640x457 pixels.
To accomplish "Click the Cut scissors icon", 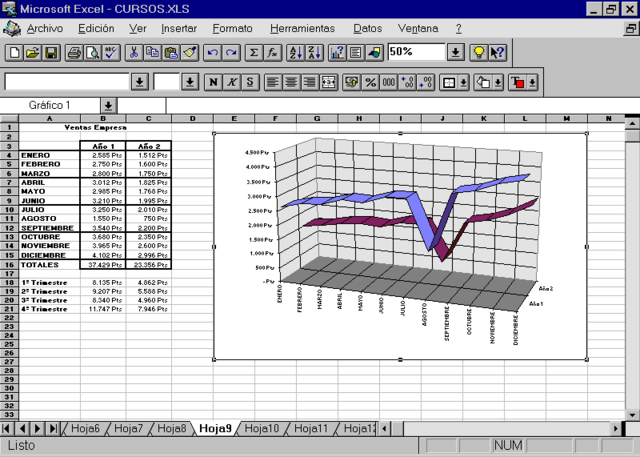I will coord(134,53).
